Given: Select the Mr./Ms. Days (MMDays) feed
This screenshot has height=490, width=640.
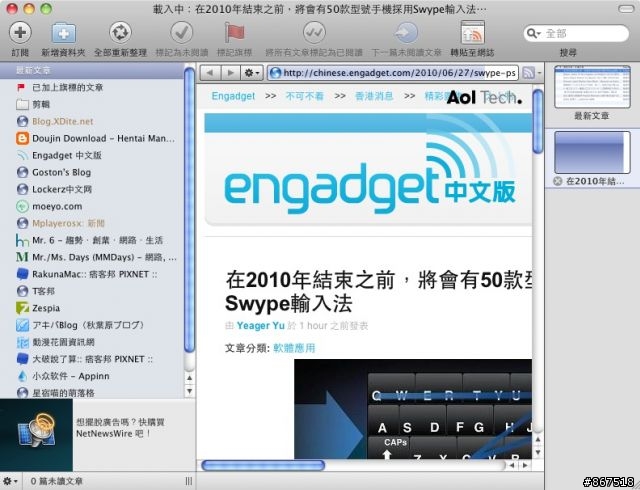Looking at the screenshot, I should pos(92,257).
